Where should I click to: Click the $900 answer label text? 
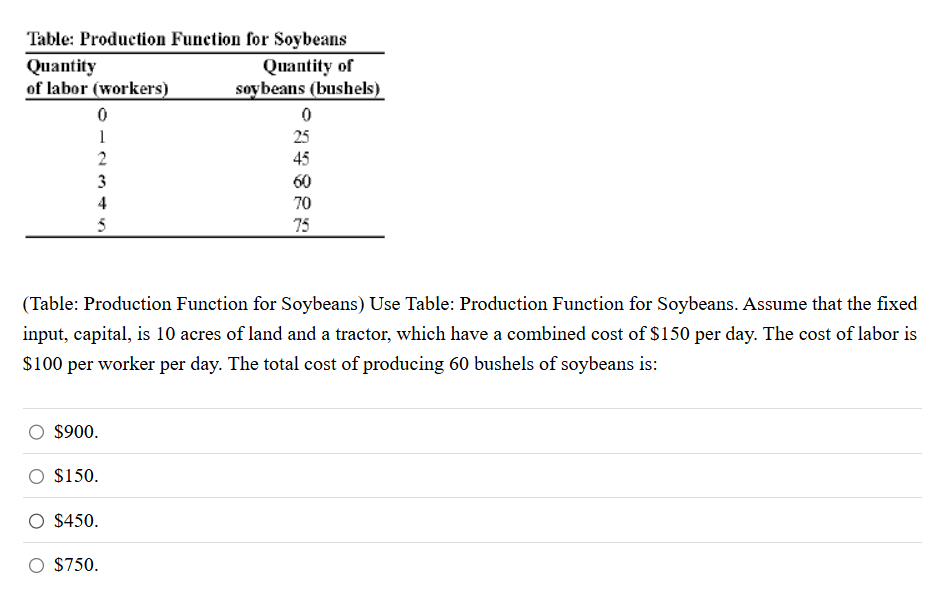point(76,431)
